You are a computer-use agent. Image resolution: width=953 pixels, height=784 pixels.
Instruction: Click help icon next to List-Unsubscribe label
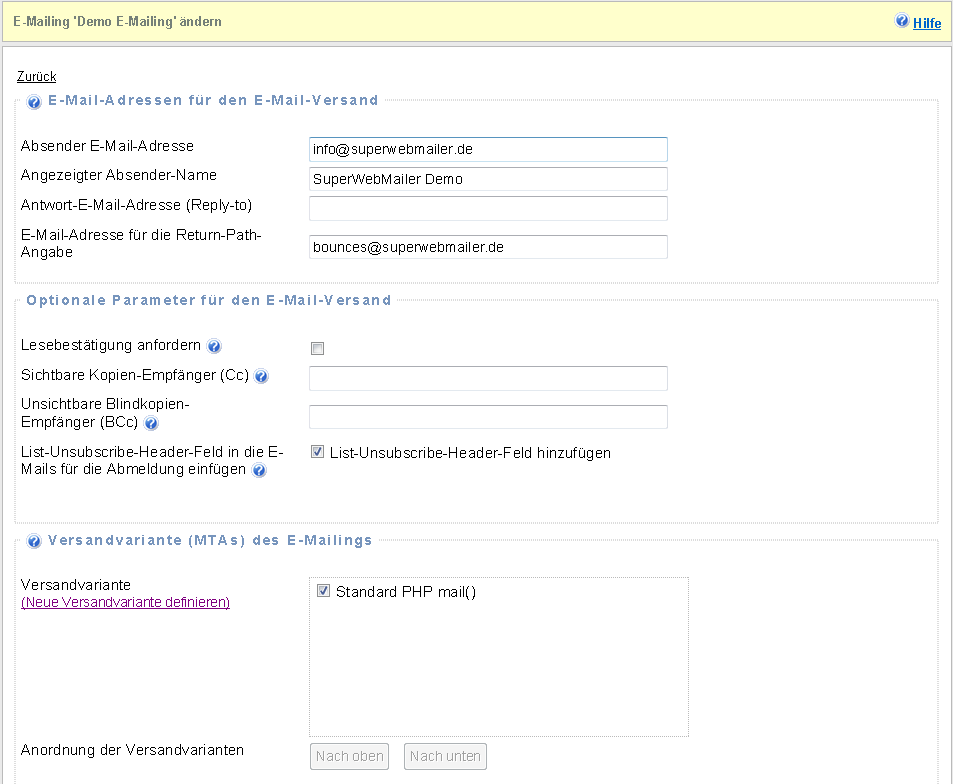[x=259, y=470]
